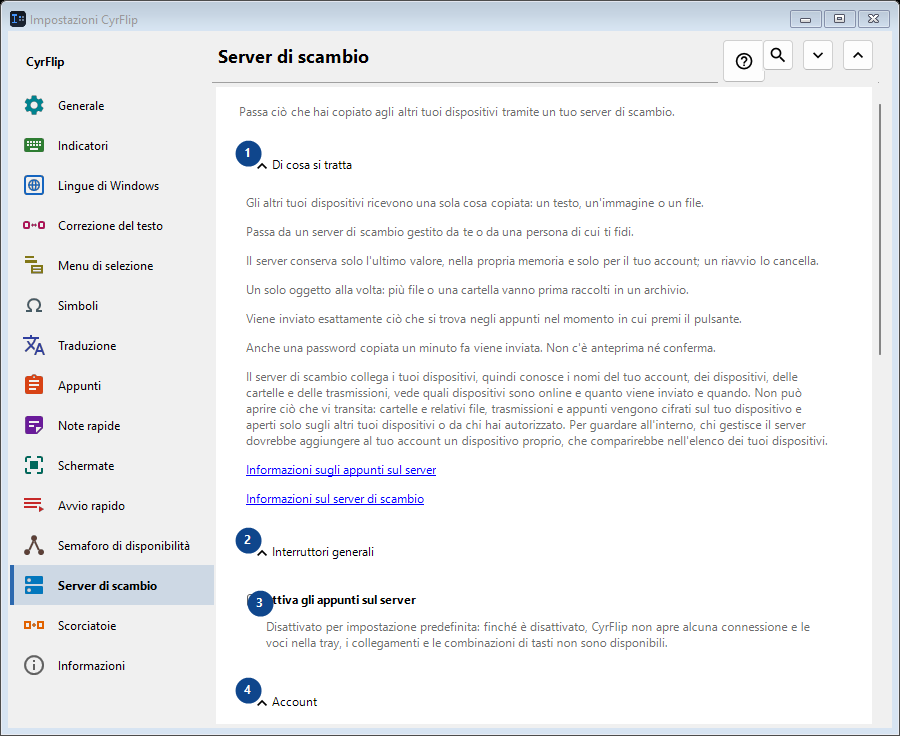Click the Server di scambio server icon
The image size is (900, 736).
(34, 585)
